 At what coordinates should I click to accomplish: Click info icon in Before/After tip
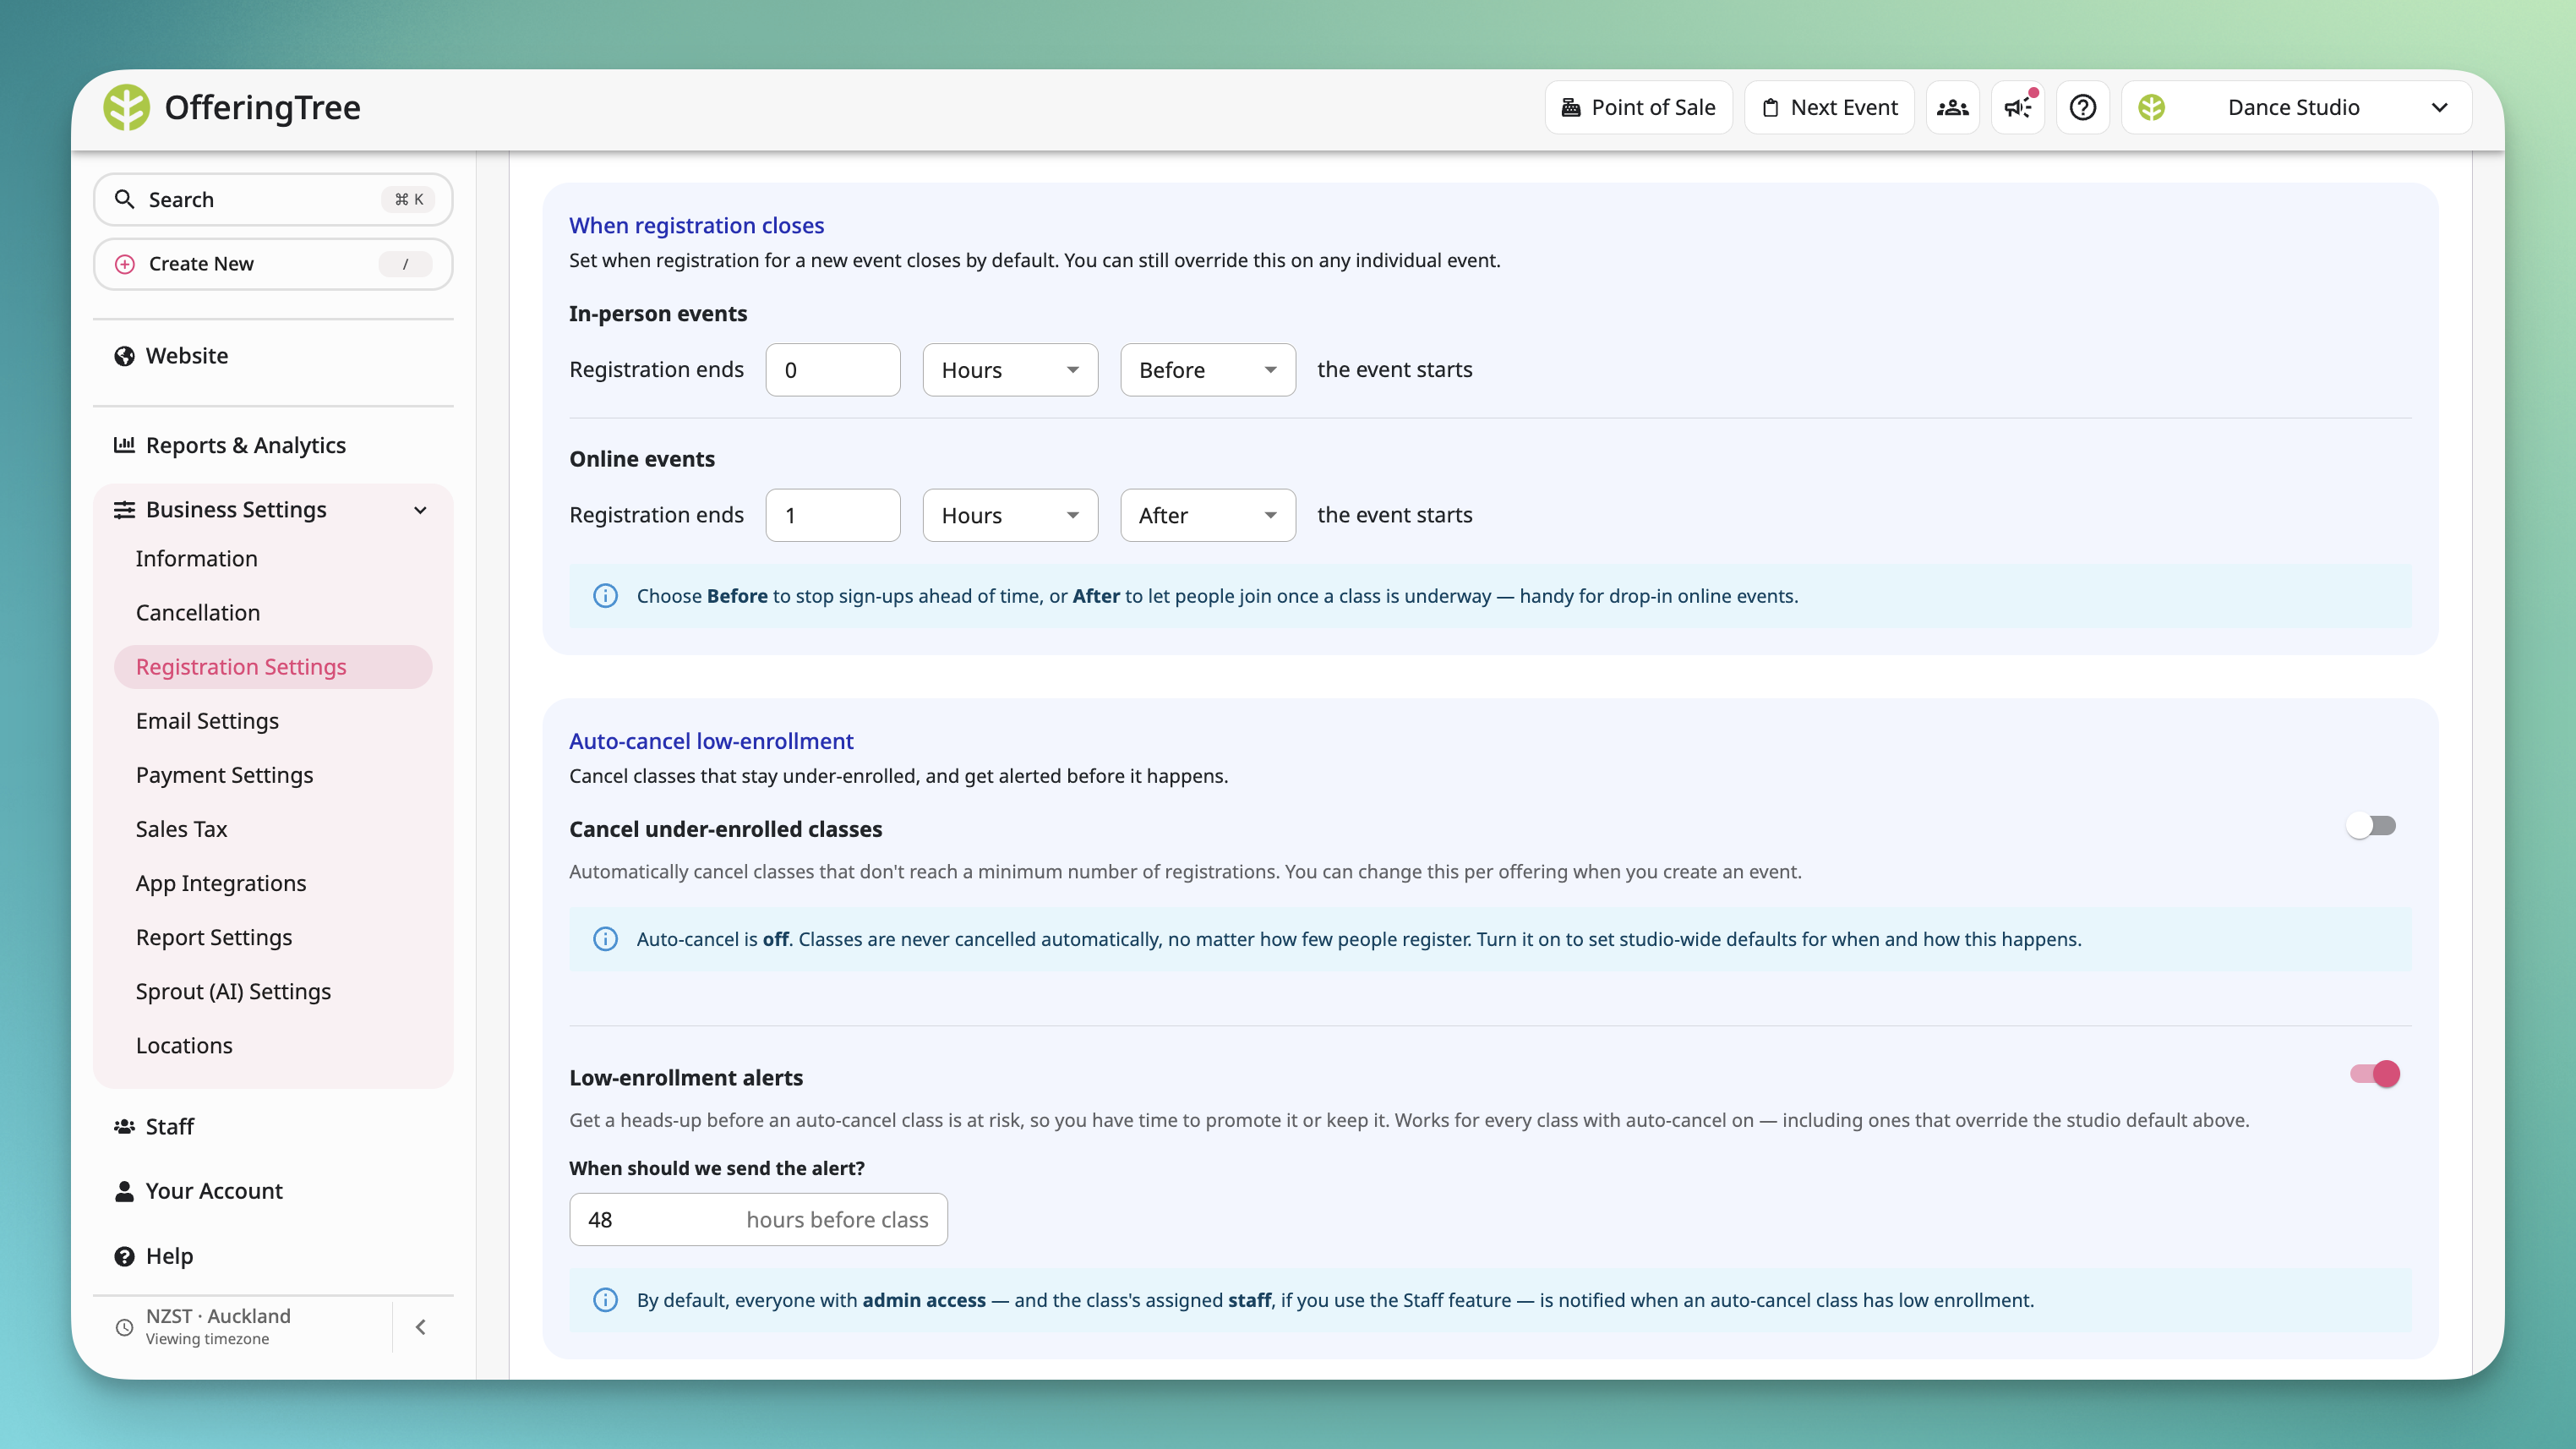point(605,596)
